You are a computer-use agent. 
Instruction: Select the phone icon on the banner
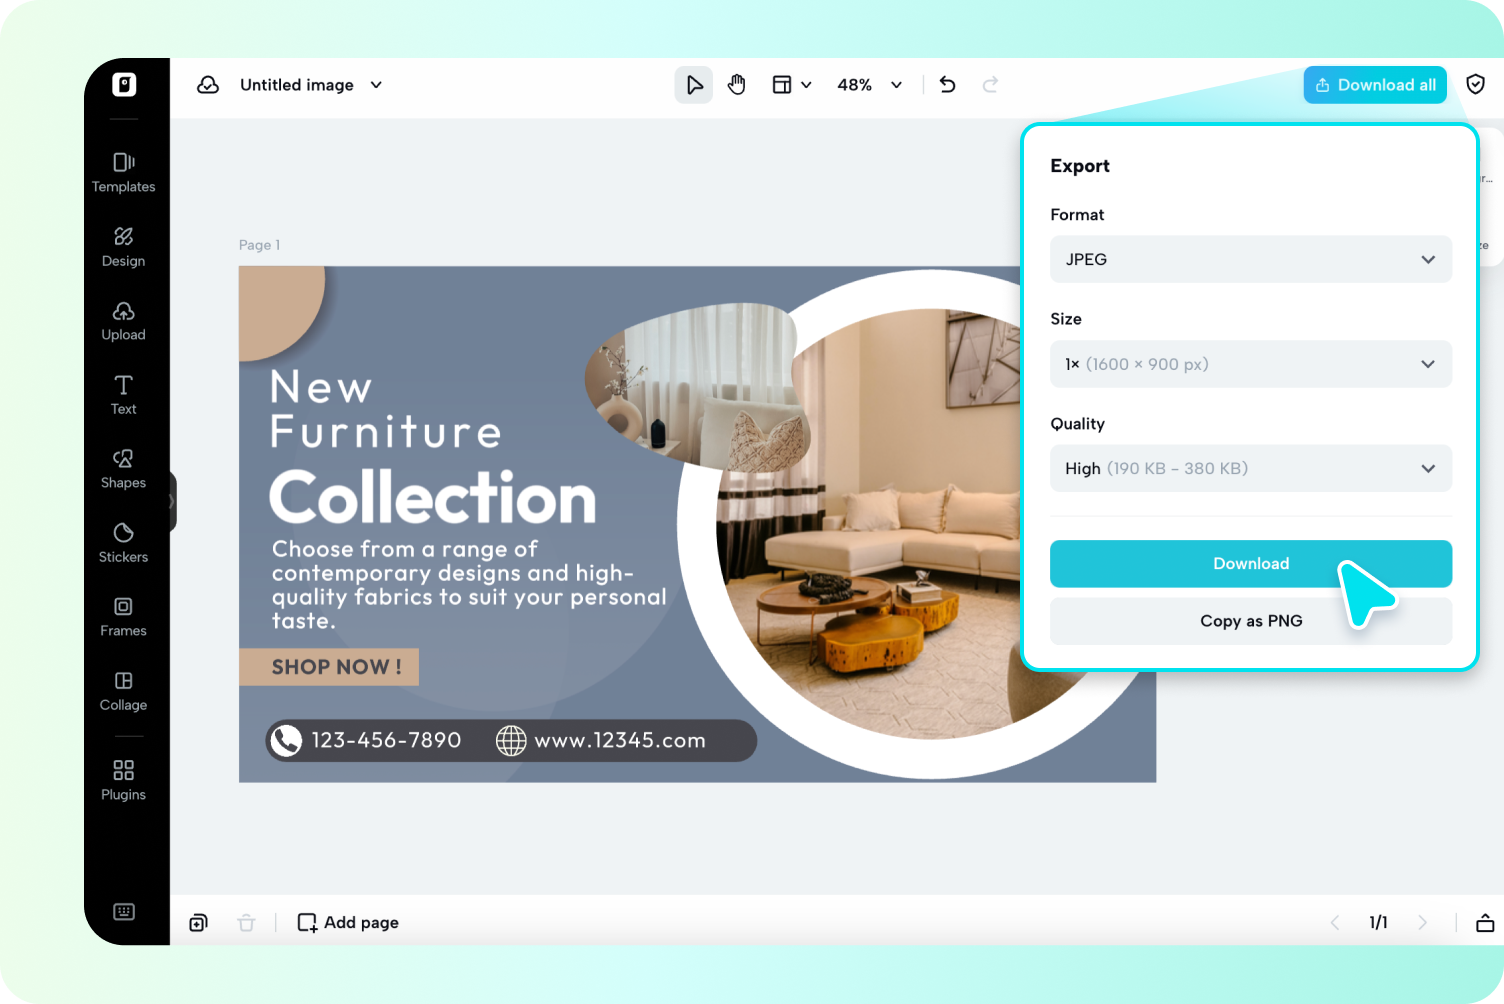pos(286,740)
